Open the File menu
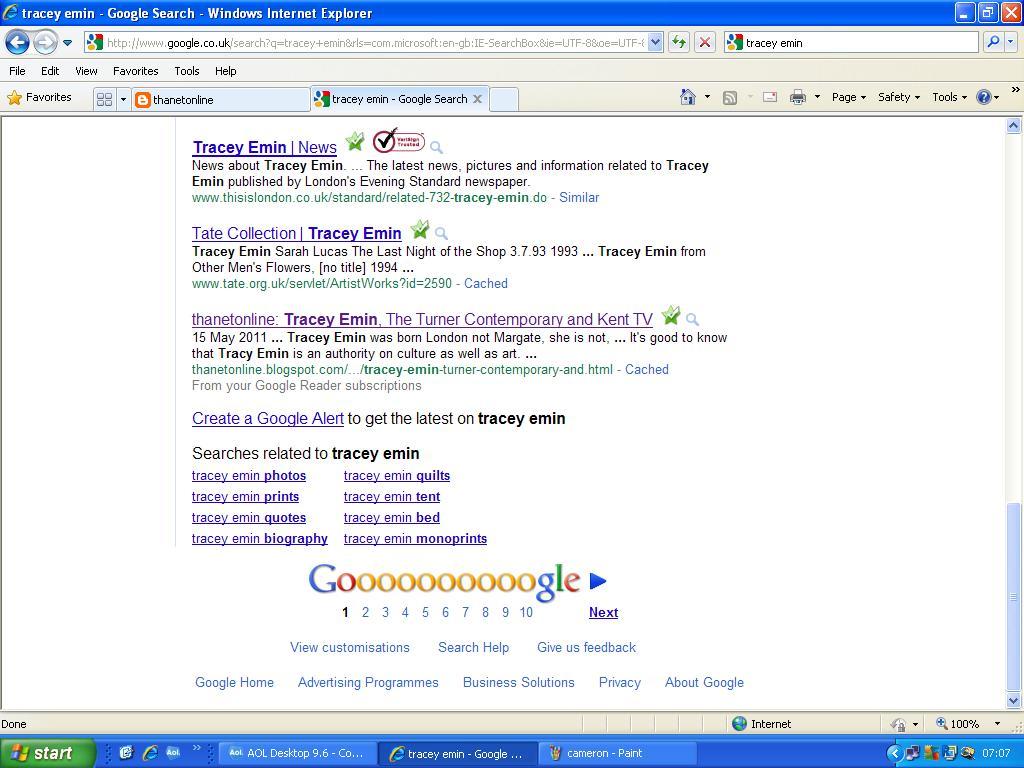Screen dimensions: 1024x768 click(x=18, y=71)
